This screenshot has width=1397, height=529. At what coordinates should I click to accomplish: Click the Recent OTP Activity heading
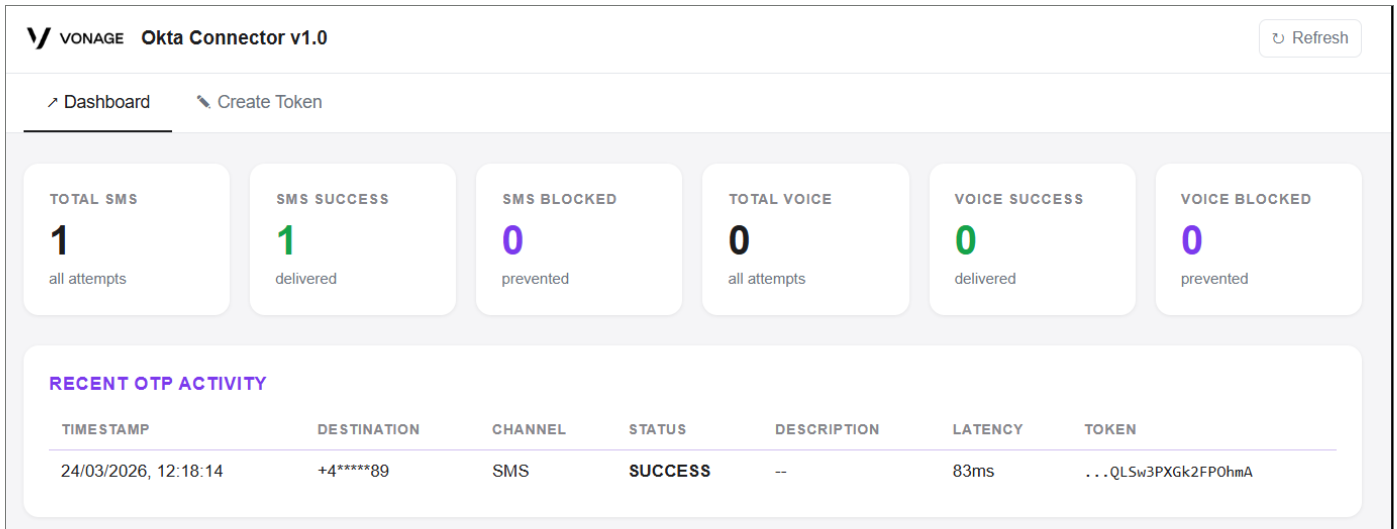(x=158, y=383)
